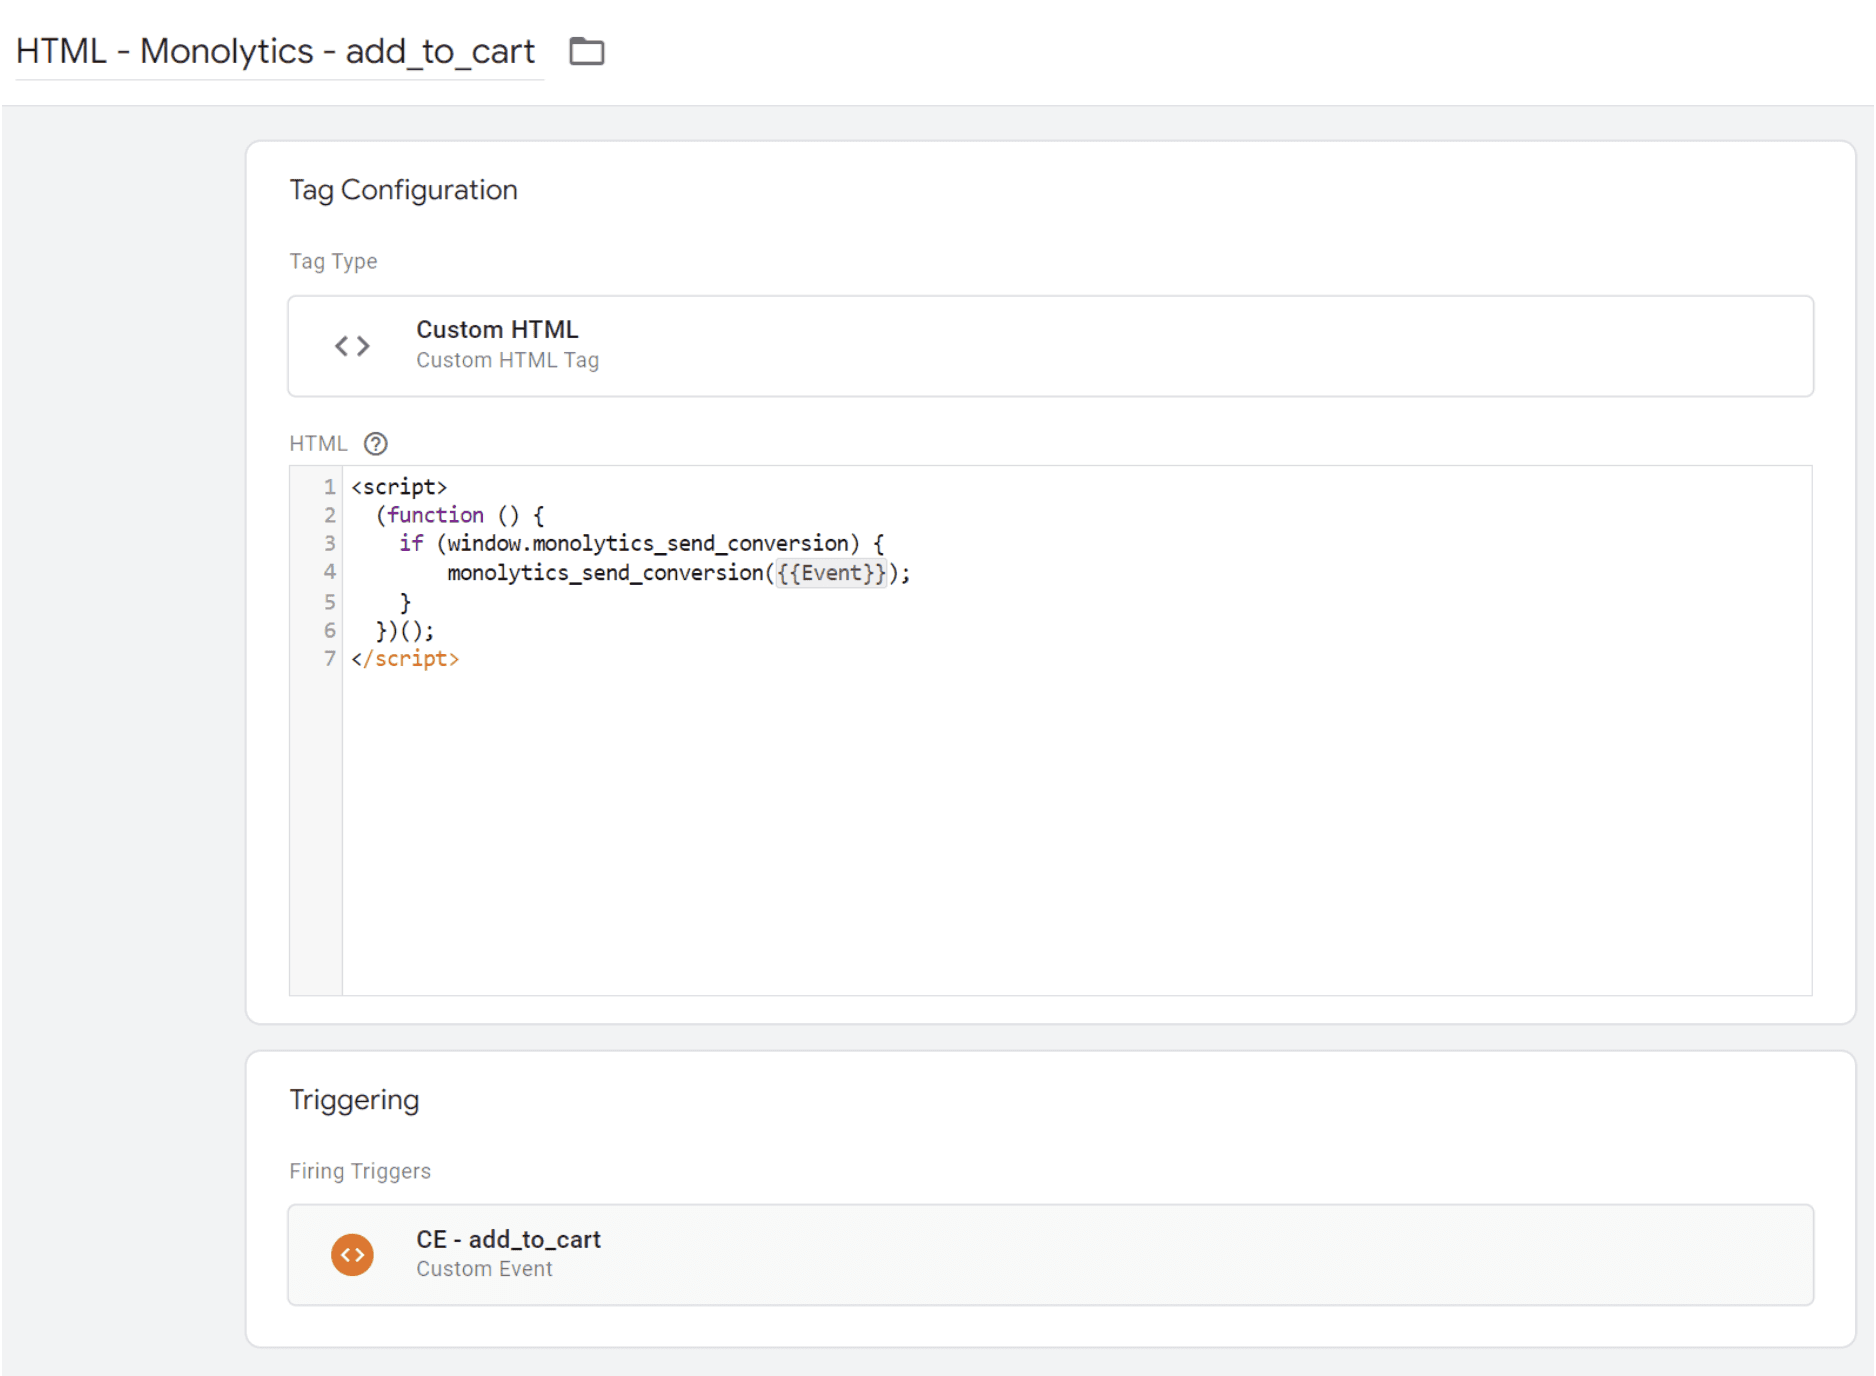Click line number 7 in gutter
Image resolution: width=1876 pixels, height=1376 pixels.
329,658
